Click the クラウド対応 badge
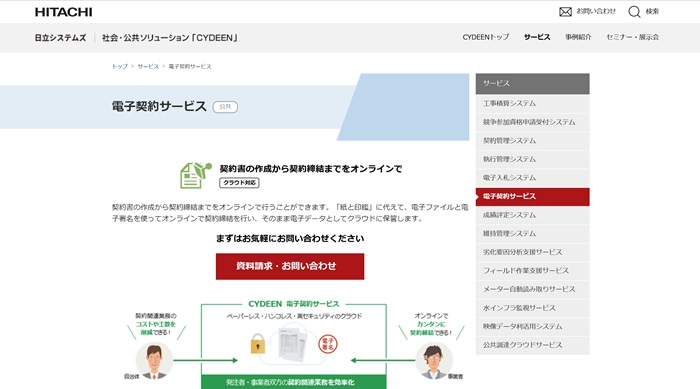The image size is (700, 389). pyautogui.click(x=239, y=183)
